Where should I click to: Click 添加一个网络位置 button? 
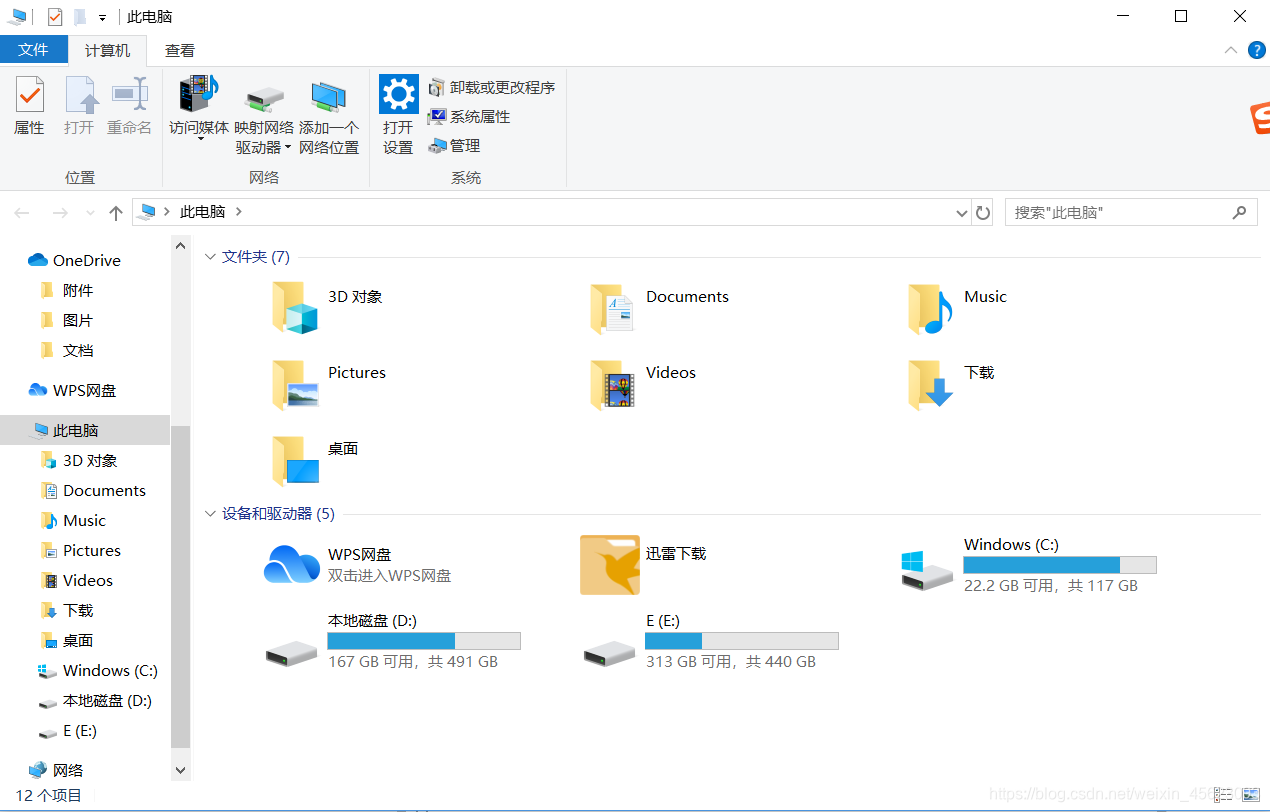point(329,116)
